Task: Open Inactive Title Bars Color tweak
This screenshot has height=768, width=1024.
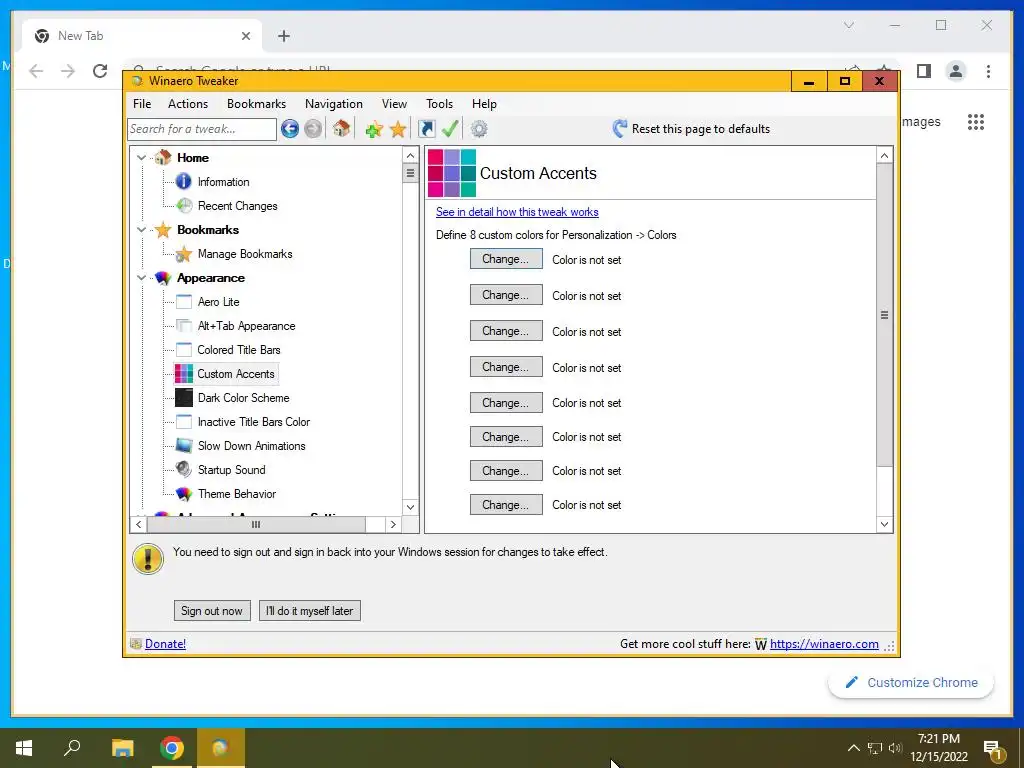Action: click(254, 422)
